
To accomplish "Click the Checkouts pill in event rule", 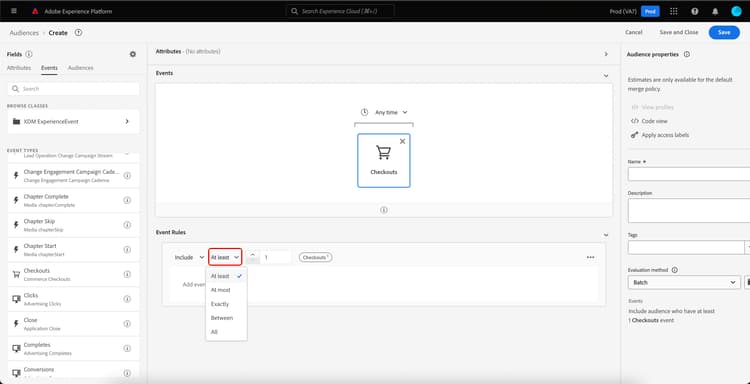I will pos(315,257).
